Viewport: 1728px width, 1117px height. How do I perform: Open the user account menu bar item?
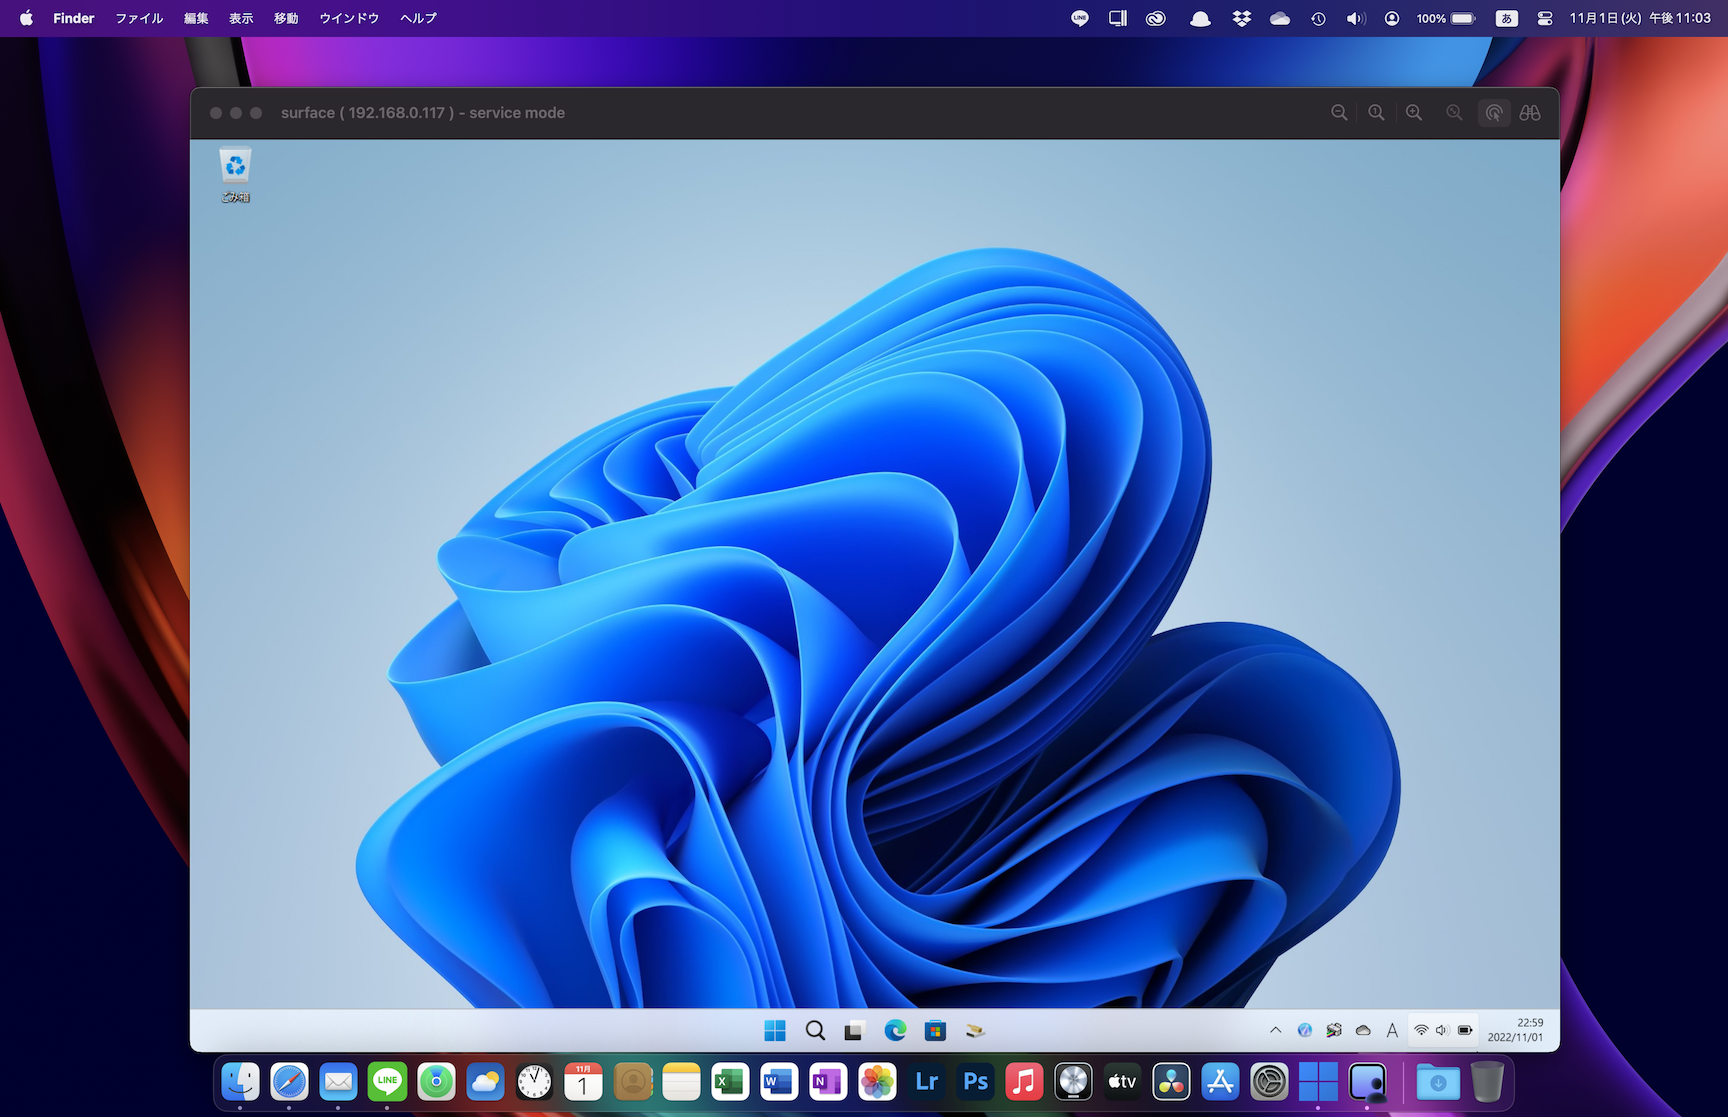(x=1392, y=18)
